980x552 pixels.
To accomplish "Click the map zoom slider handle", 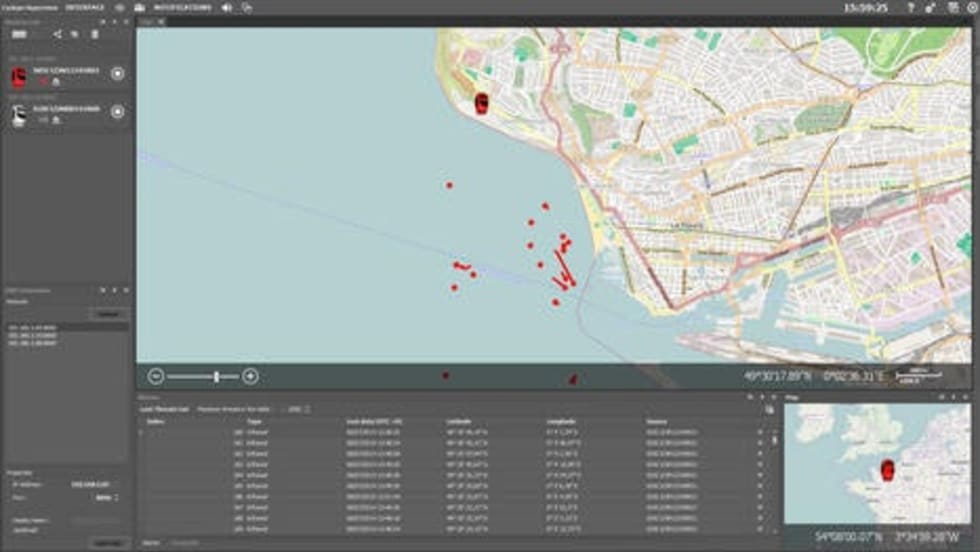I will [x=216, y=376].
